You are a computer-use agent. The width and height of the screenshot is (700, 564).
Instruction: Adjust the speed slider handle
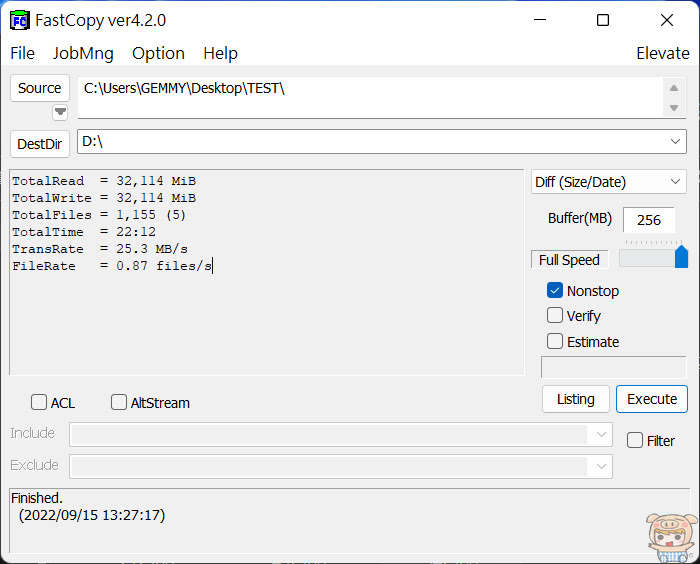coord(681,256)
